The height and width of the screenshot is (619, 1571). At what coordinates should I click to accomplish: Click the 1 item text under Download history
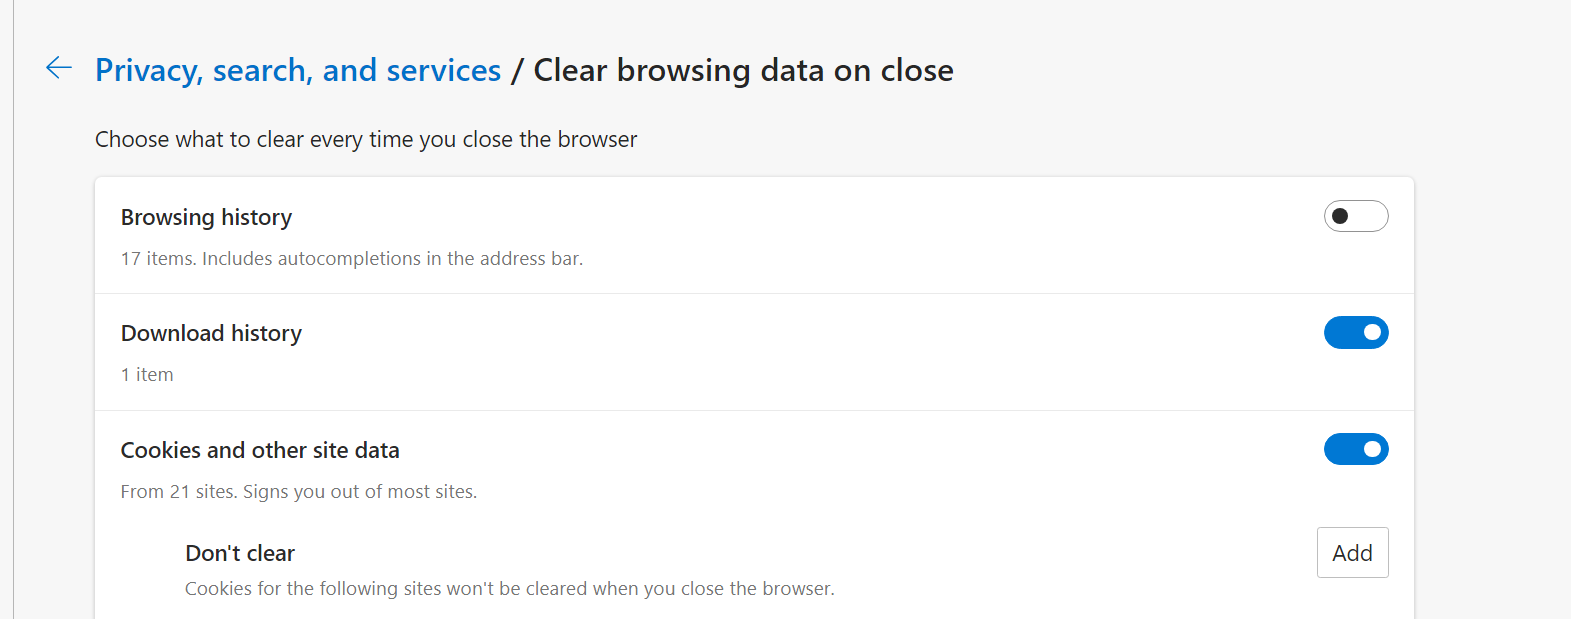147,375
